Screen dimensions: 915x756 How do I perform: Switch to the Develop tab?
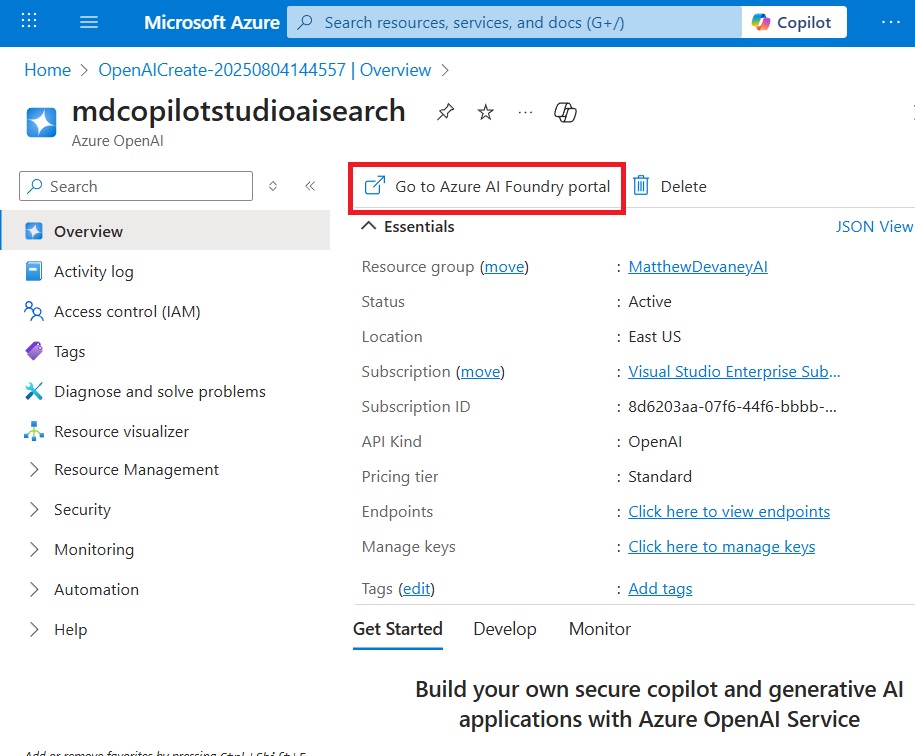pyautogui.click(x=505, y=629)
